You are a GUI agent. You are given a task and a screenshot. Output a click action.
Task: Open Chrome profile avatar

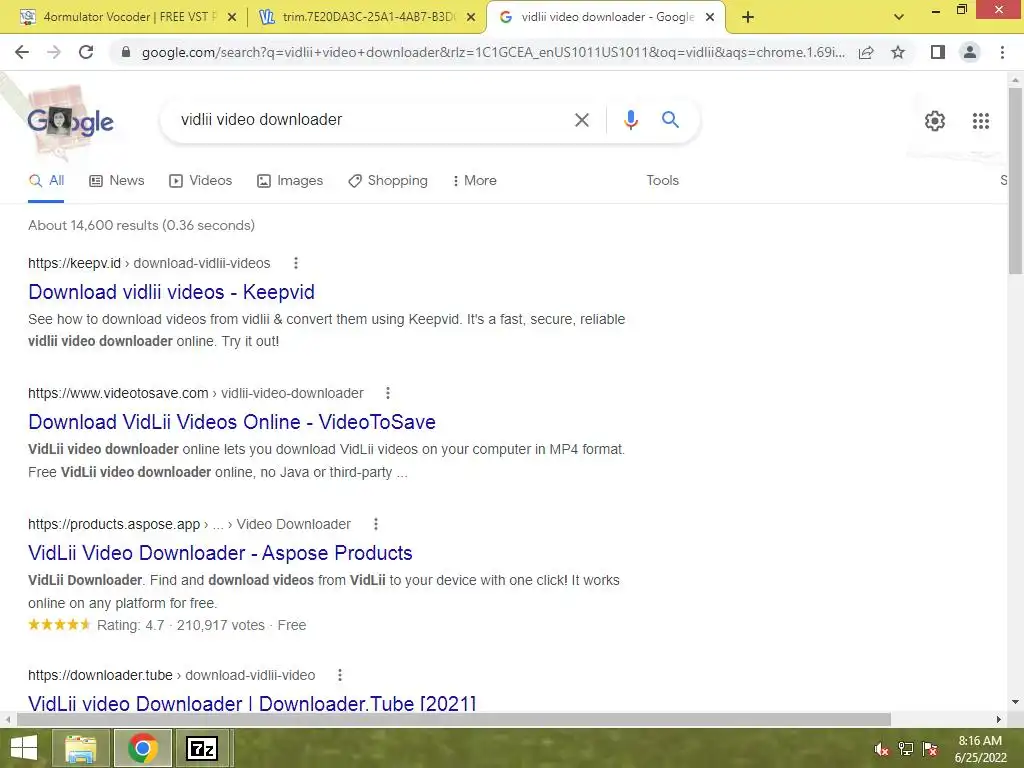pos(970,52)
